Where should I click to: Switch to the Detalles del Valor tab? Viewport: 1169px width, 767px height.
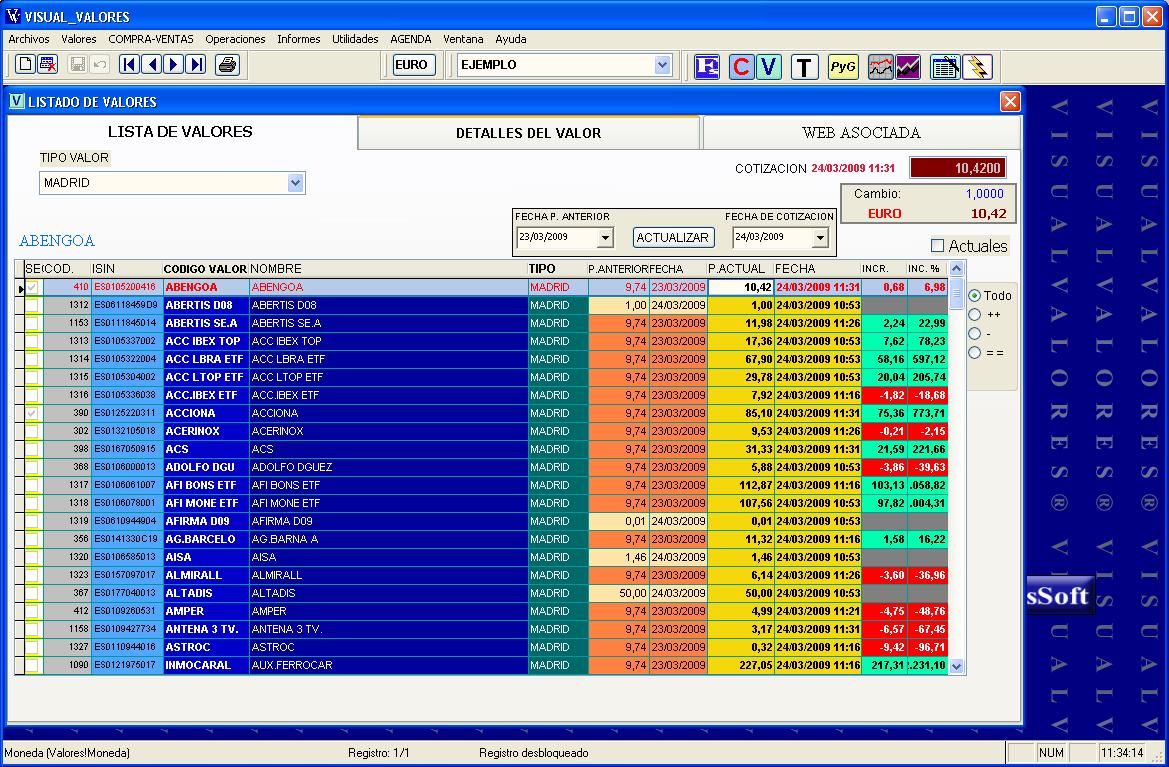coord(529,133)
